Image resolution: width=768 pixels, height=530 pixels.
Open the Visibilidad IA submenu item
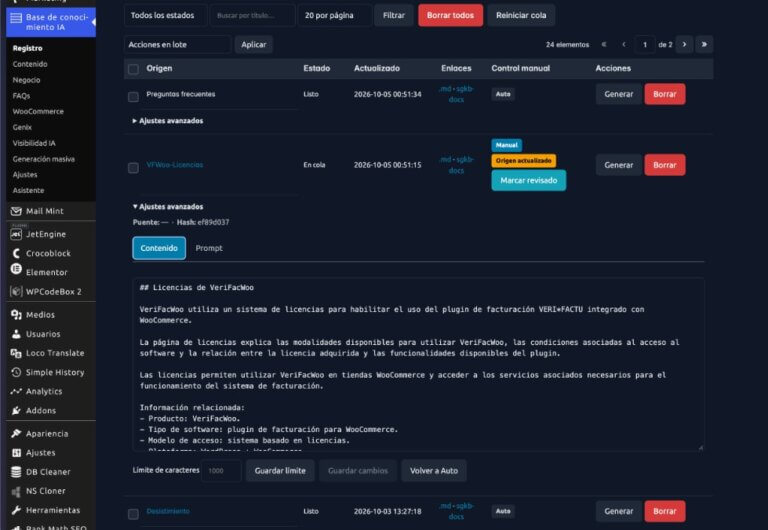(x=34, y=143)
